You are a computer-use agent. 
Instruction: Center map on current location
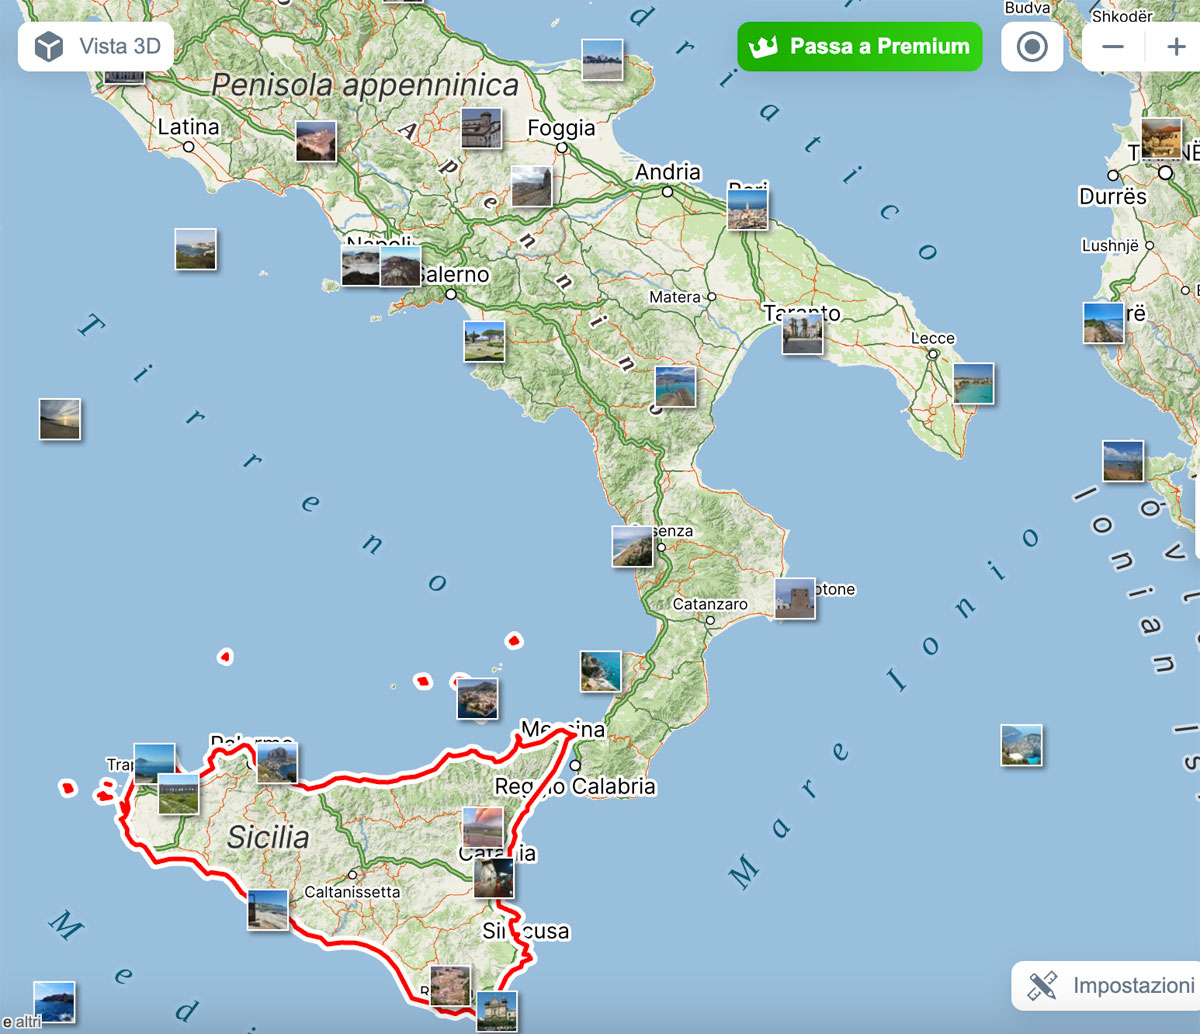(x=1031, y=47)
